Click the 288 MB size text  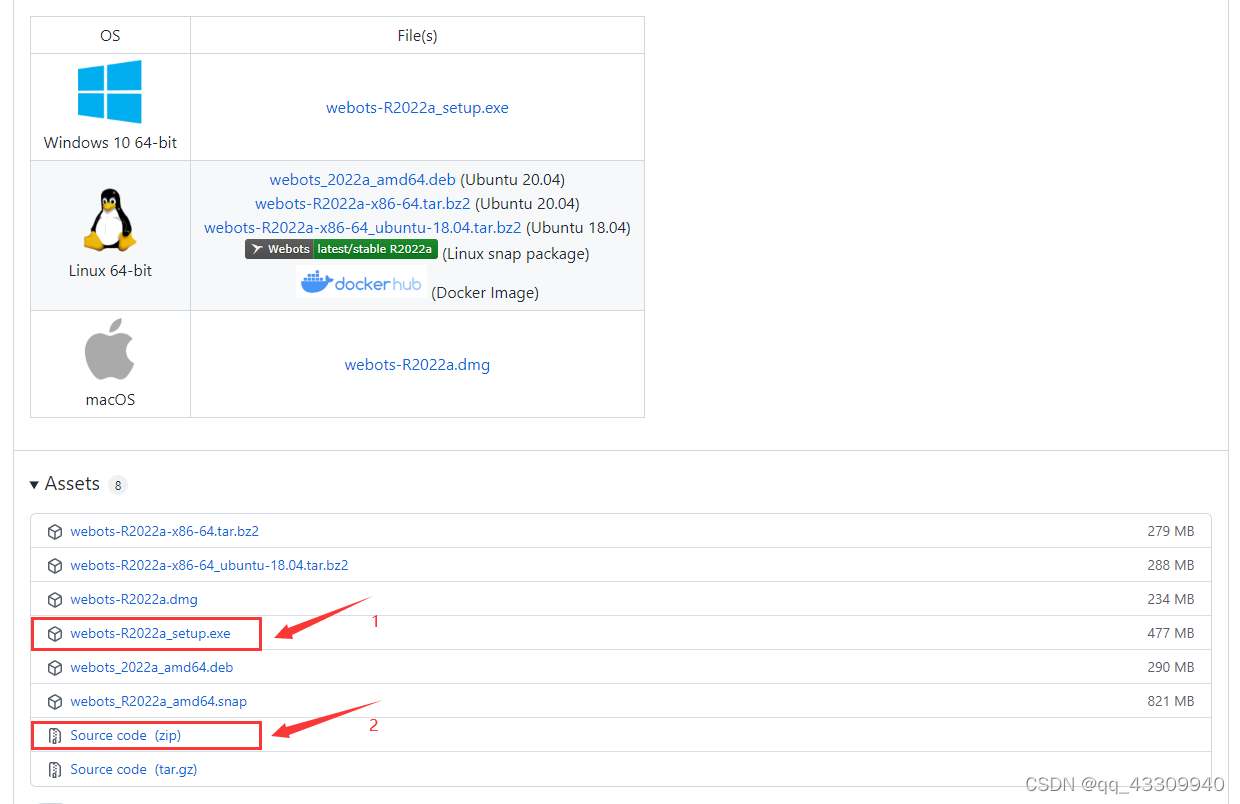coord(1171,566)
